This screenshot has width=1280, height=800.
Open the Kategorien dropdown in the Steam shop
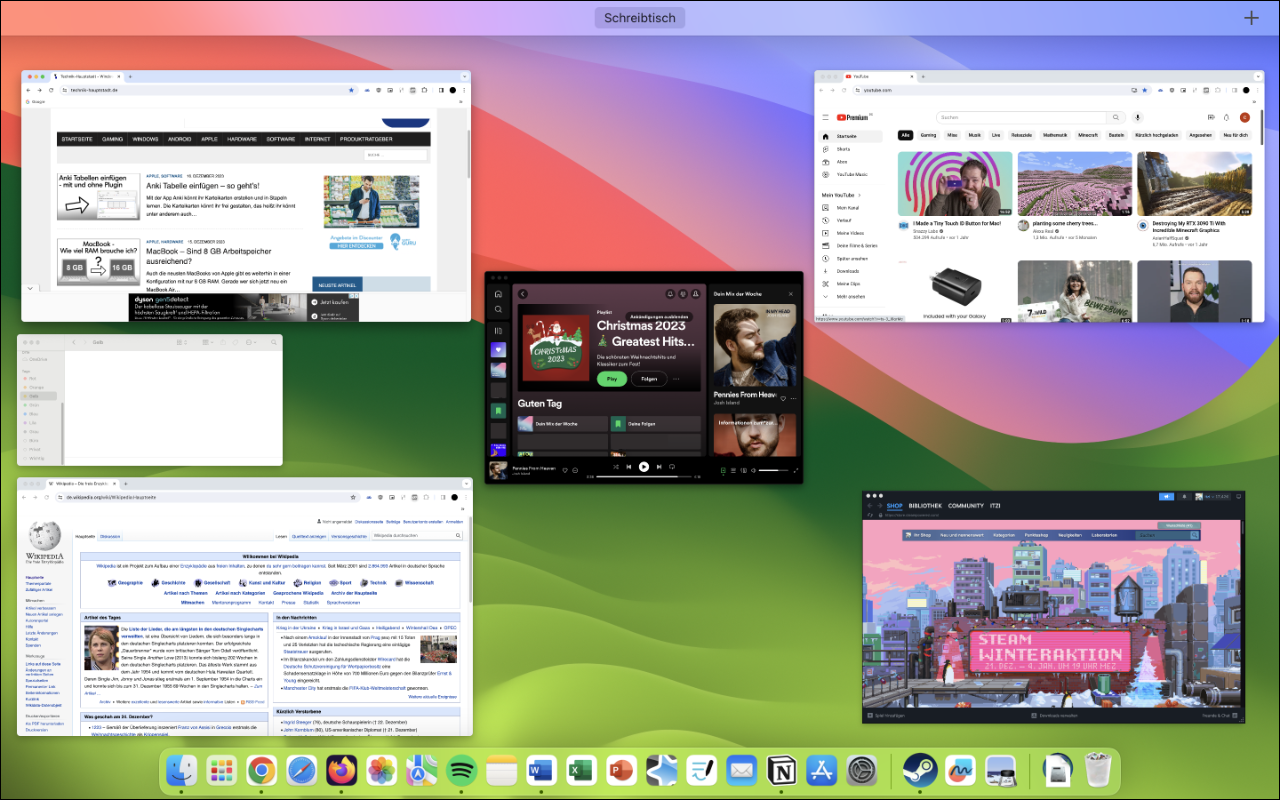point(1005,535)
